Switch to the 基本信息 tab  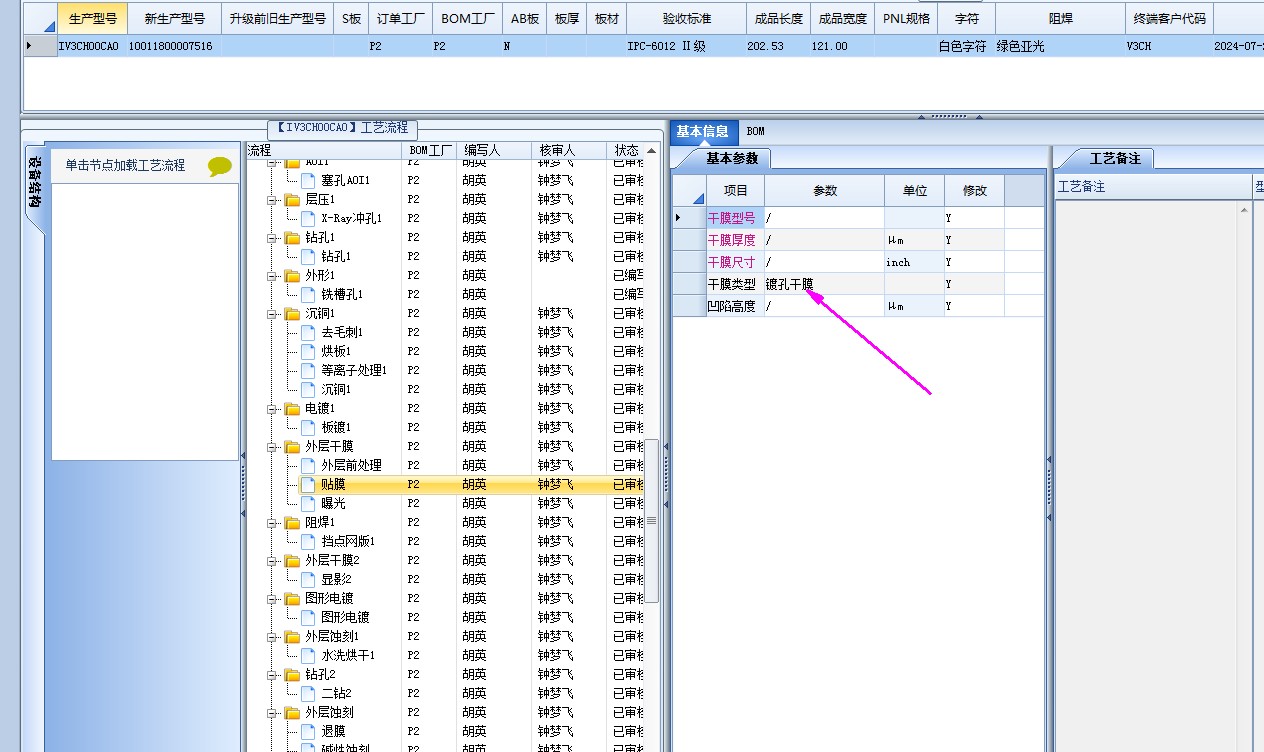[x=703, y=131]
